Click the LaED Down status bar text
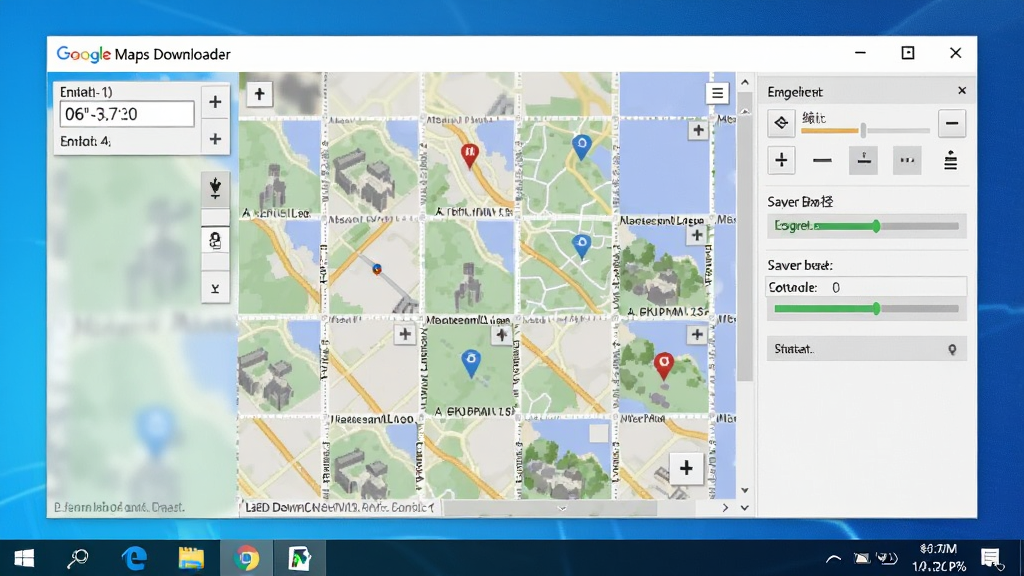The height and width of the screenshot is (576, 1024). click(x=340, y=507)
